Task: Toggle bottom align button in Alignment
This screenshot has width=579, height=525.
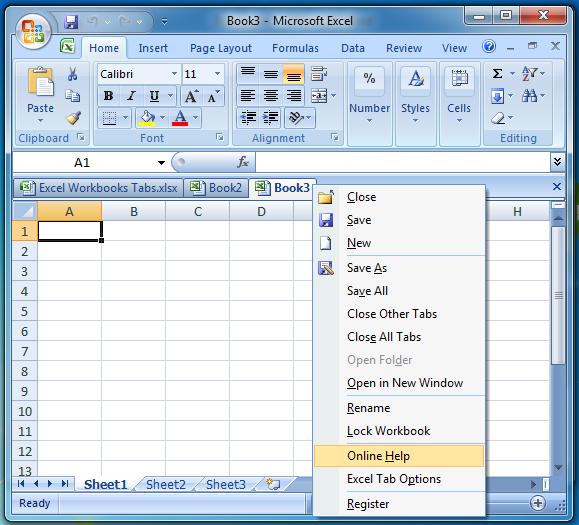Action: 294,74
